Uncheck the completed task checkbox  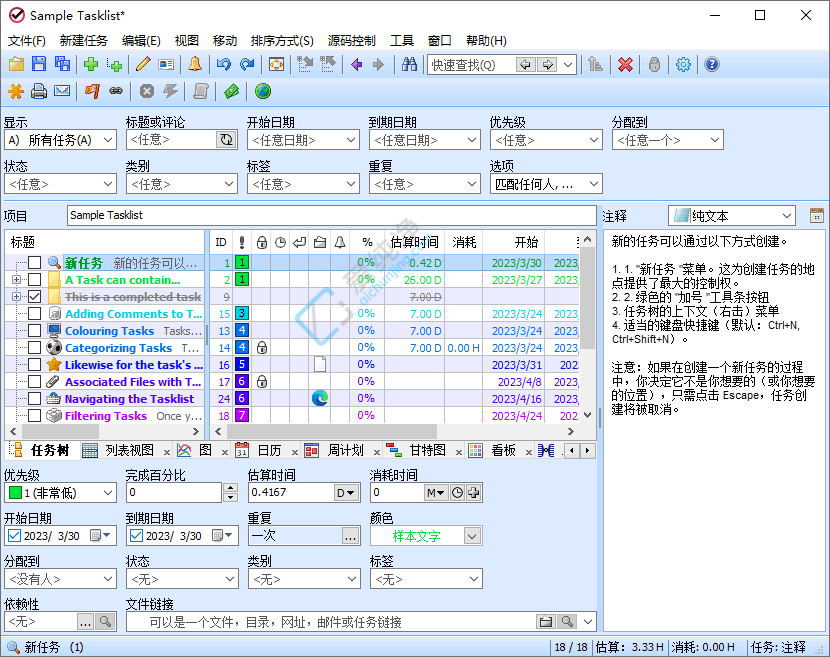(x=35, y=297)
